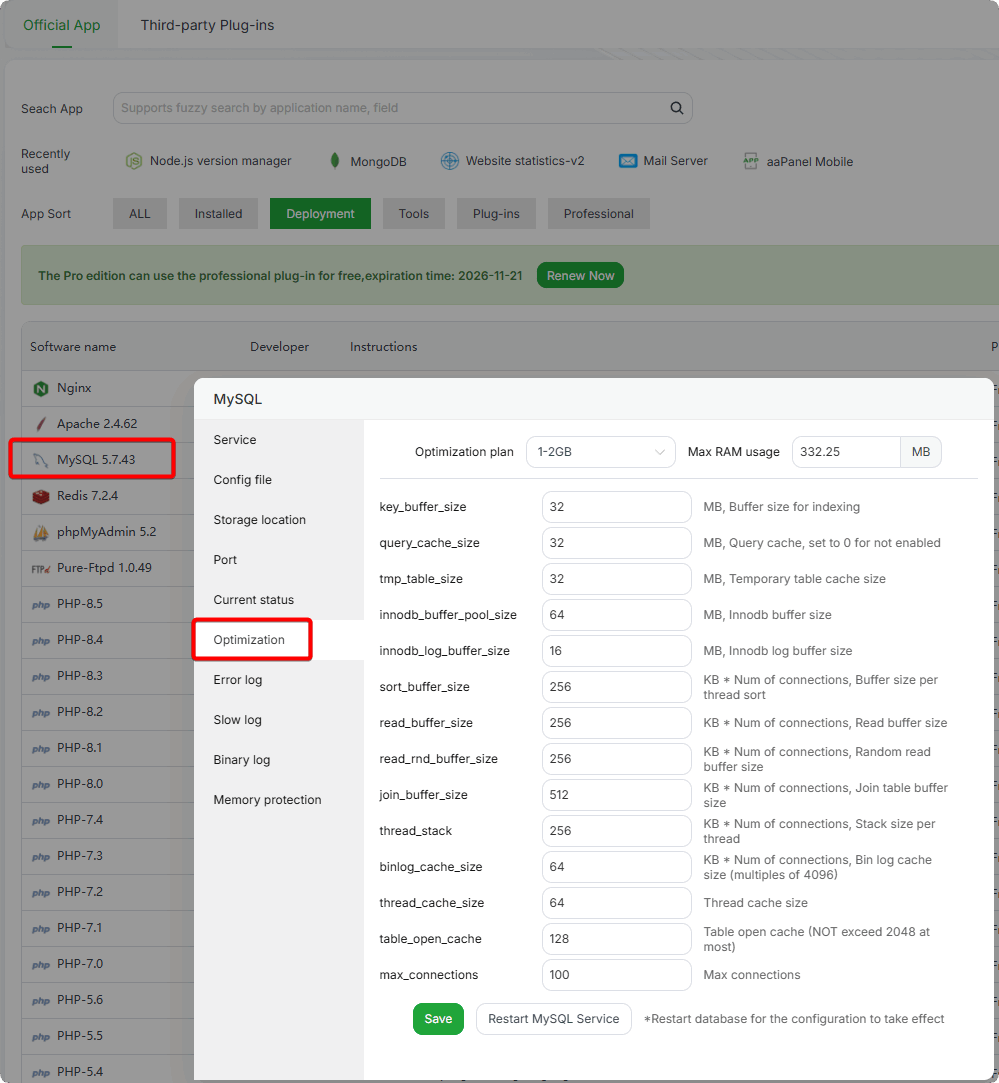The height and width of the screenshot is (1083, 999).
Task: Click the tmp_table_size input
Action: pos(616,579)
